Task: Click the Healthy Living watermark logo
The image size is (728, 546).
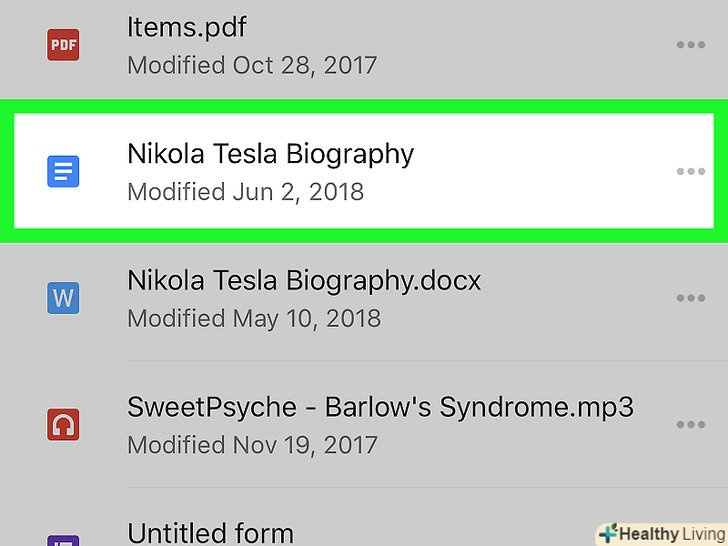Action: [660, 533]
